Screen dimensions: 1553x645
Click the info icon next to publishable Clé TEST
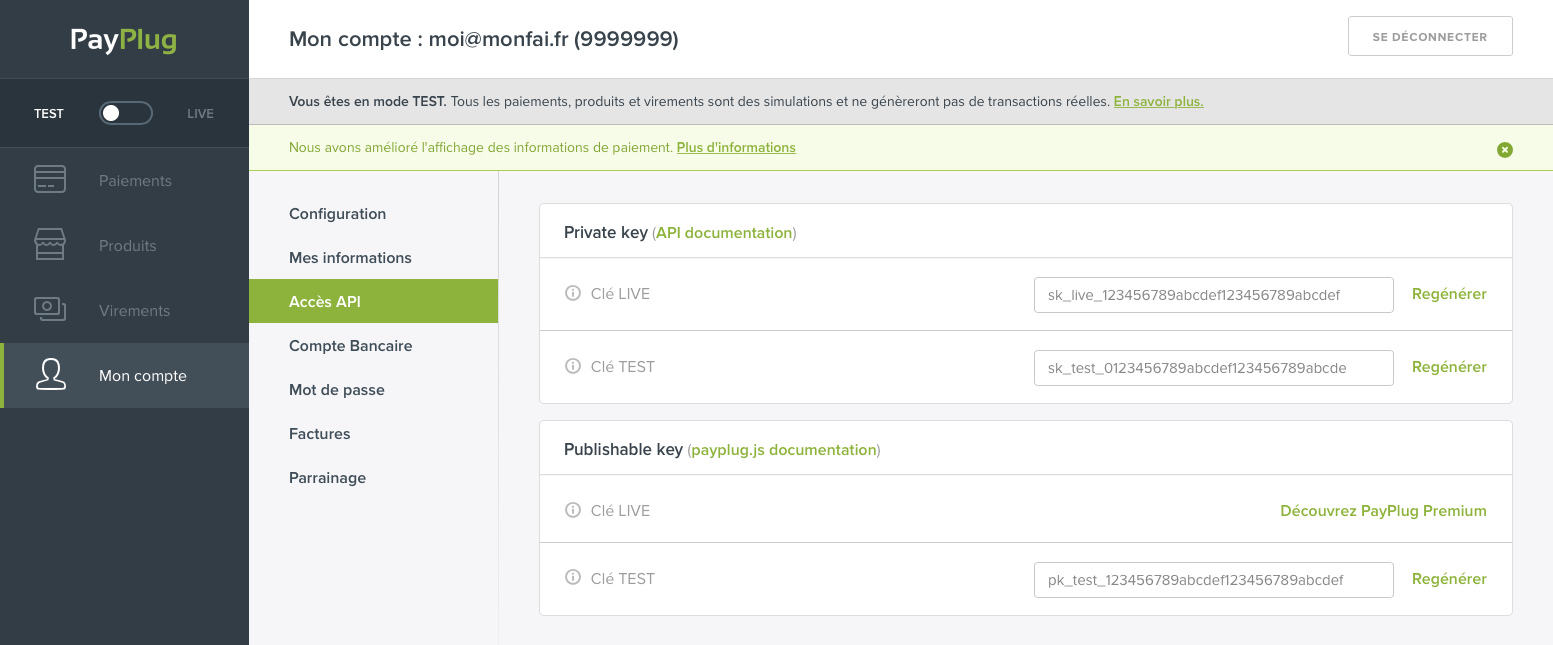coord(573,577)
